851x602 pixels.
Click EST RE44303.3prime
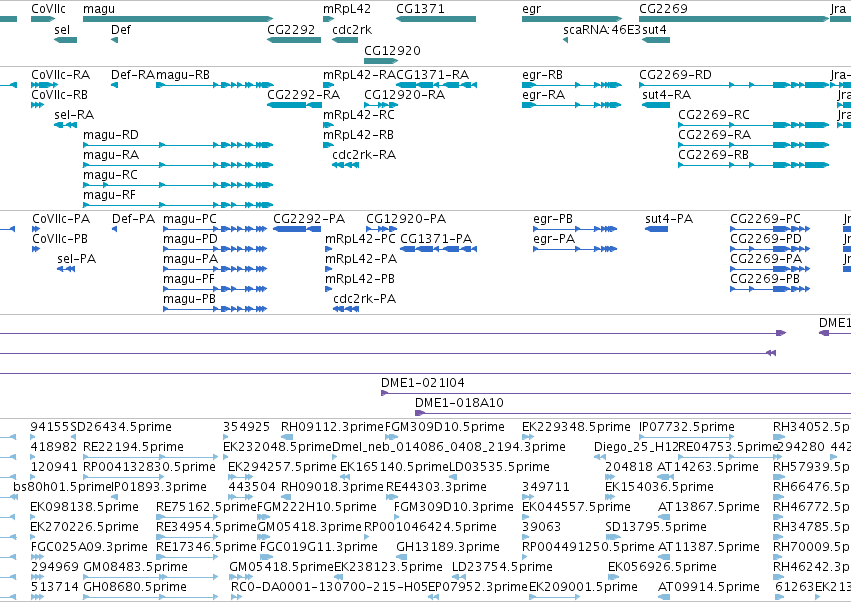click(436, 487)
